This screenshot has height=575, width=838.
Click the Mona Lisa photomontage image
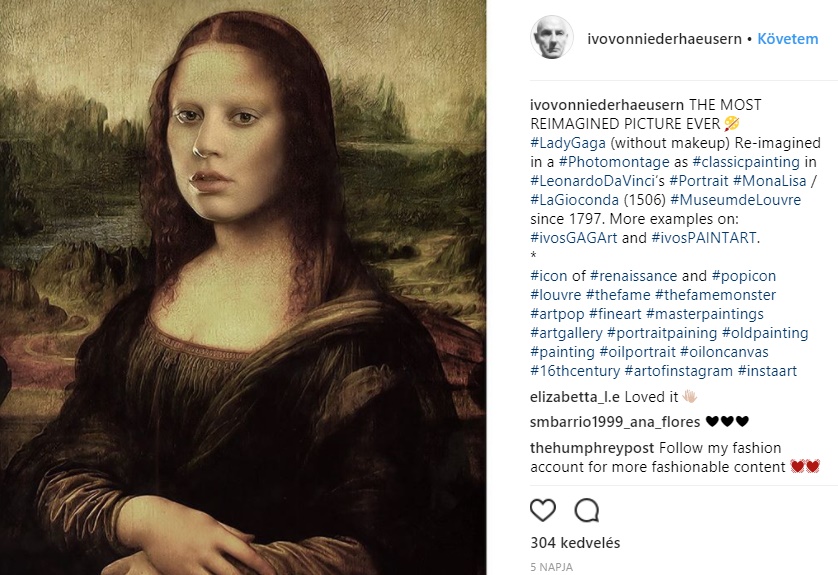pos(243,288)
